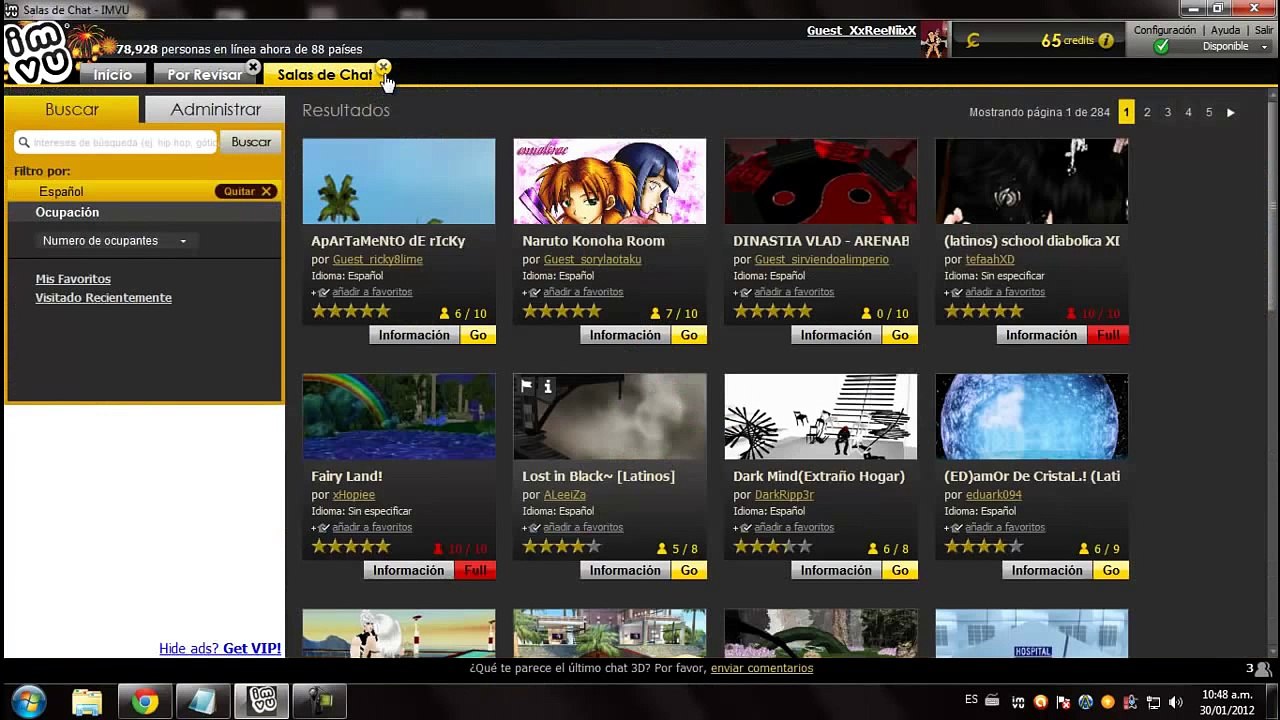Close the Salas de Chat tab
The height and width of the screenshot is (720, 1280).
(383, 68)
